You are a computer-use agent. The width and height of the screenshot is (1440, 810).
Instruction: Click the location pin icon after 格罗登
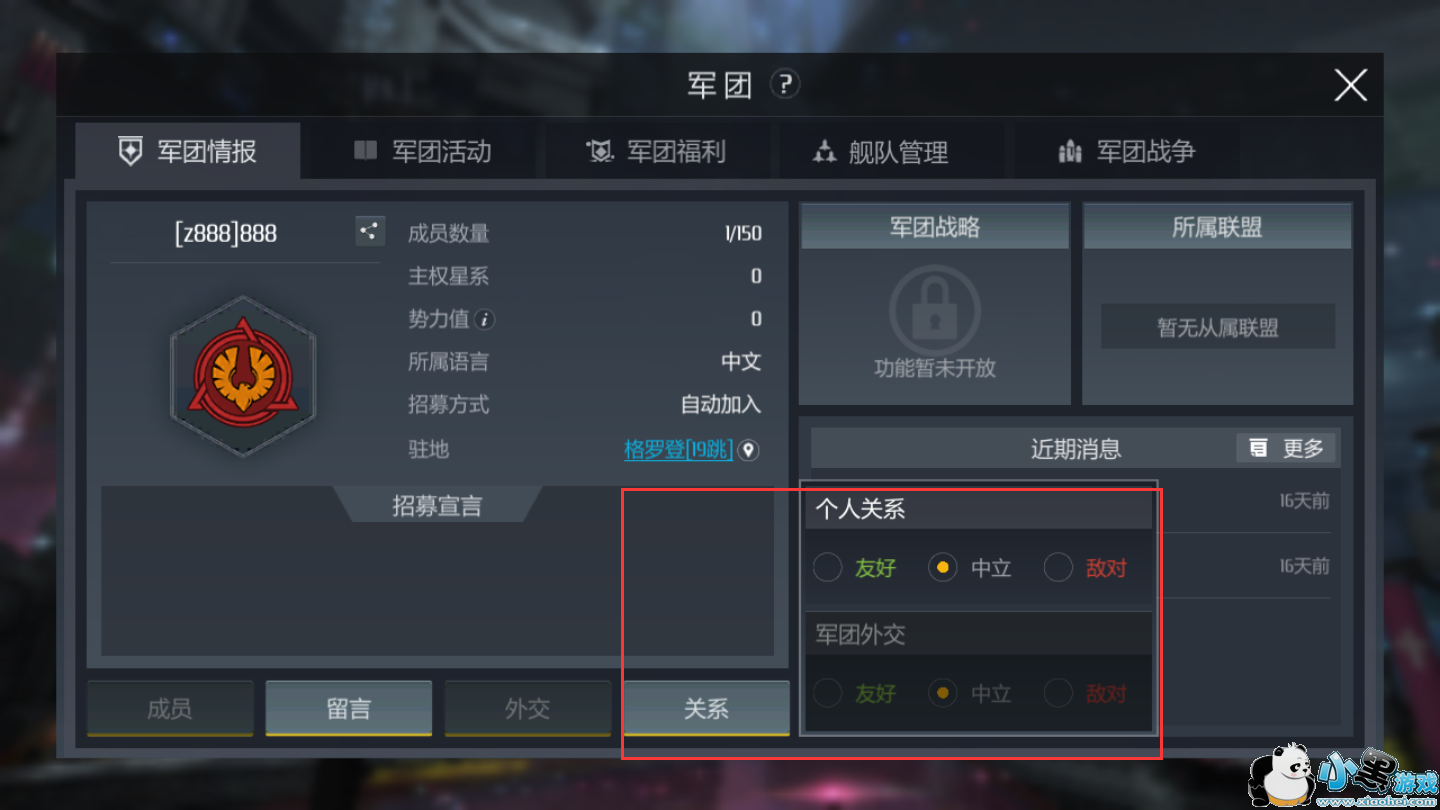pos(748,450)
